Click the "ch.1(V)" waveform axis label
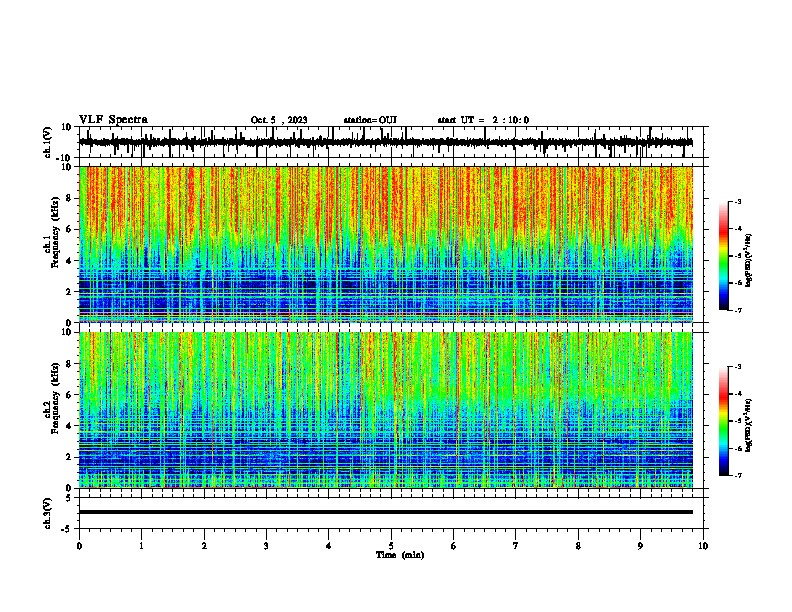 pos(48,142)
